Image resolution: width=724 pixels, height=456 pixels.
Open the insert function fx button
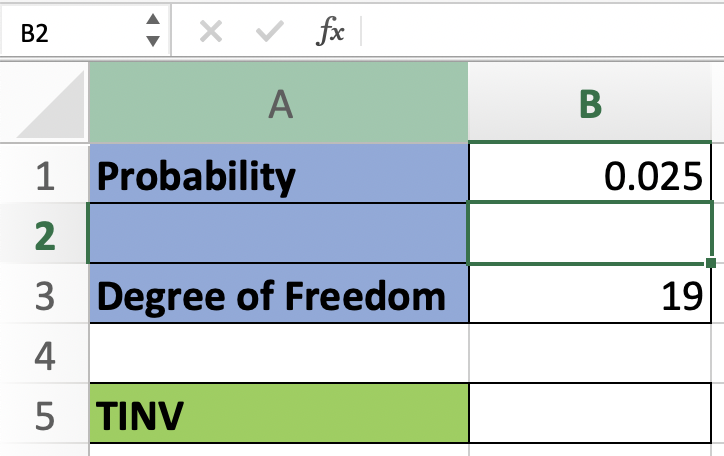click(x=329, y=32)
